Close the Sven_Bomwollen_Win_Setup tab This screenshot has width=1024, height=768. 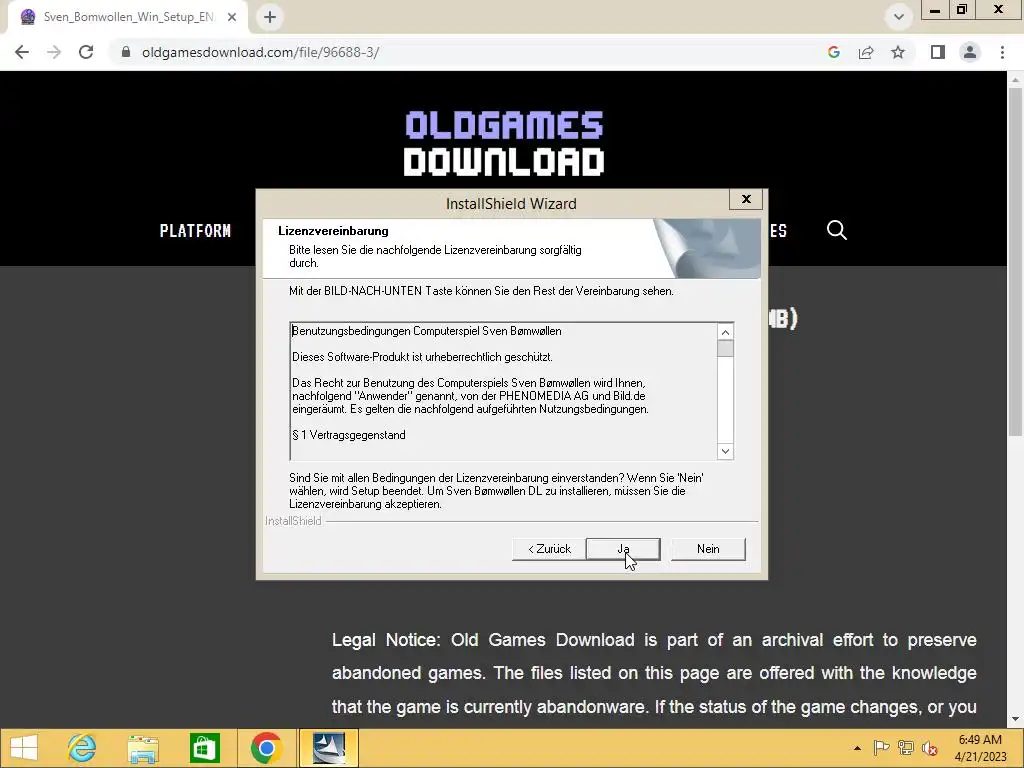pyautogui.click(x=232, y=17)
